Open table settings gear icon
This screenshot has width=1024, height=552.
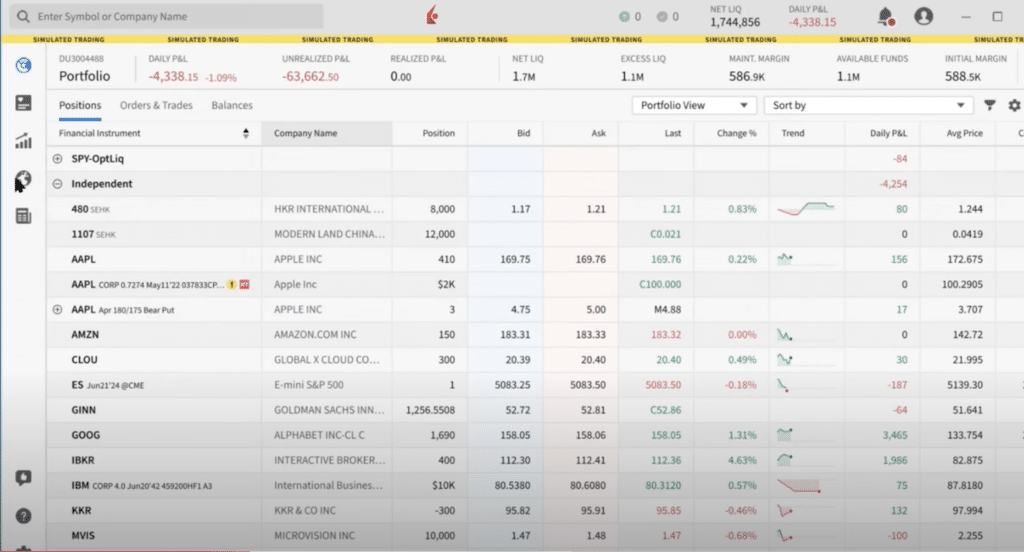(1014, 105)
